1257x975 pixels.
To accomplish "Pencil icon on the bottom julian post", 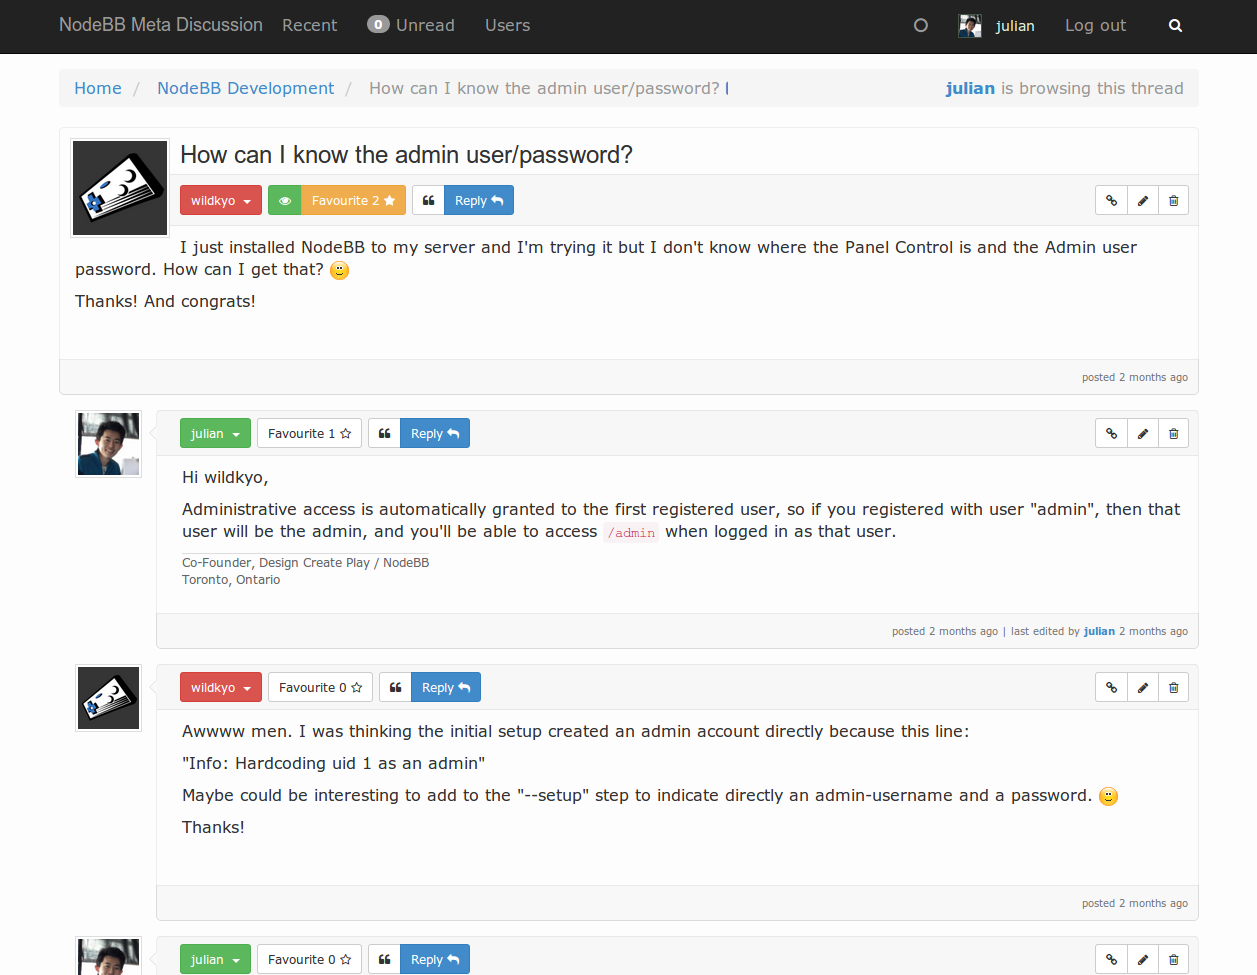I will [x=1142, y=960].
